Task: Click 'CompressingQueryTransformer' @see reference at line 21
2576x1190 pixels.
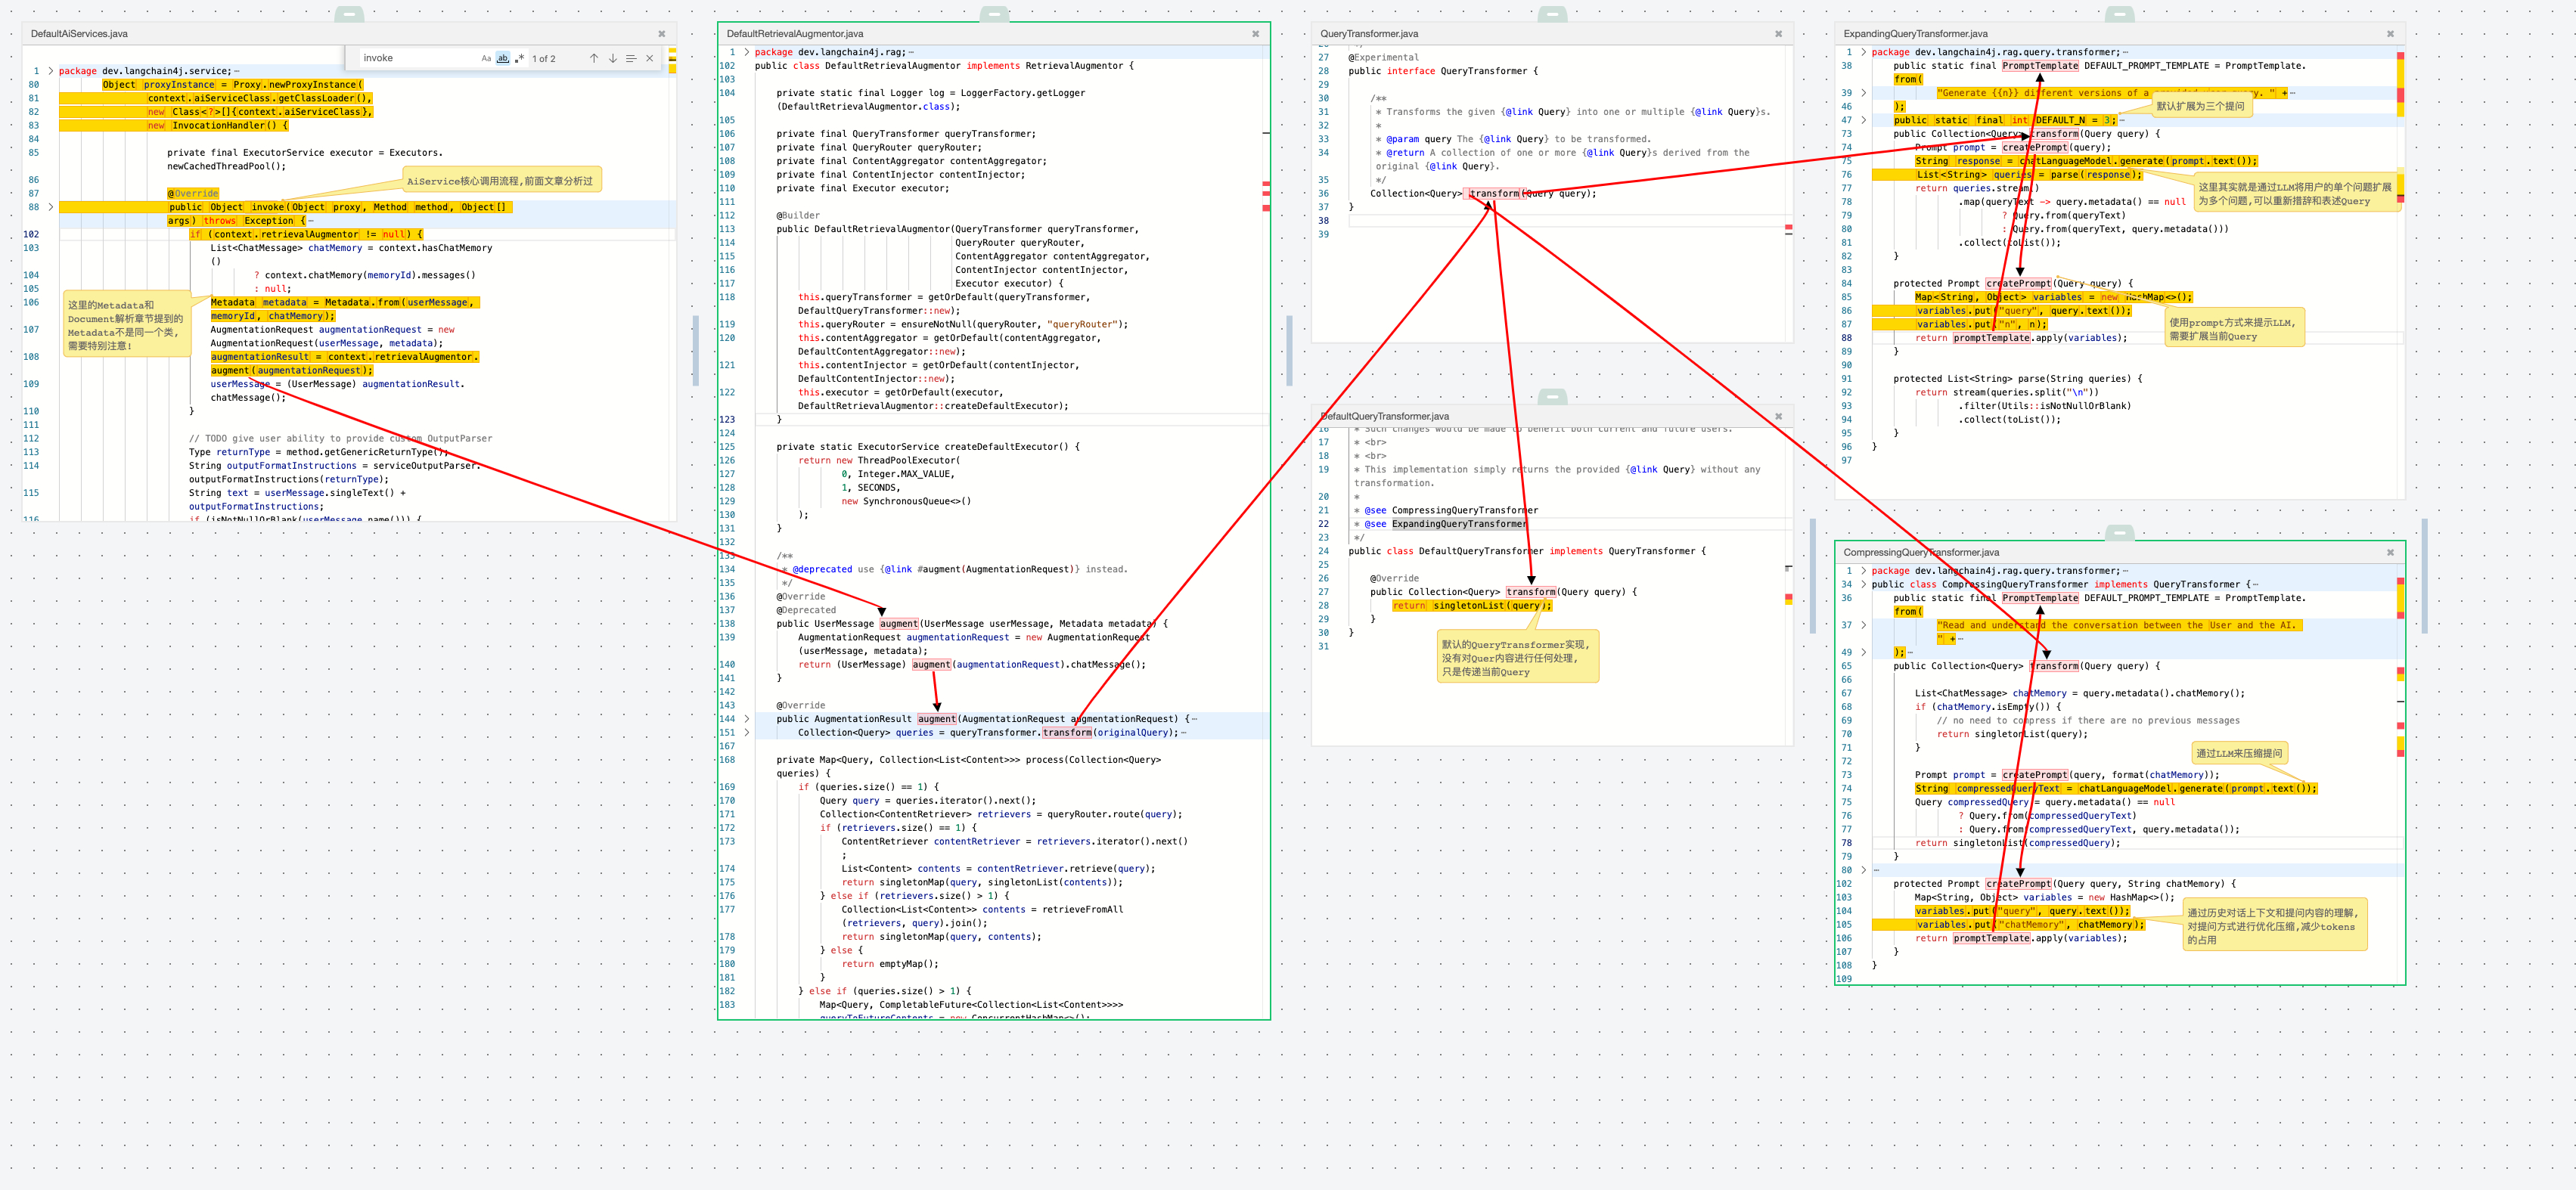Action: point(1464,510)
